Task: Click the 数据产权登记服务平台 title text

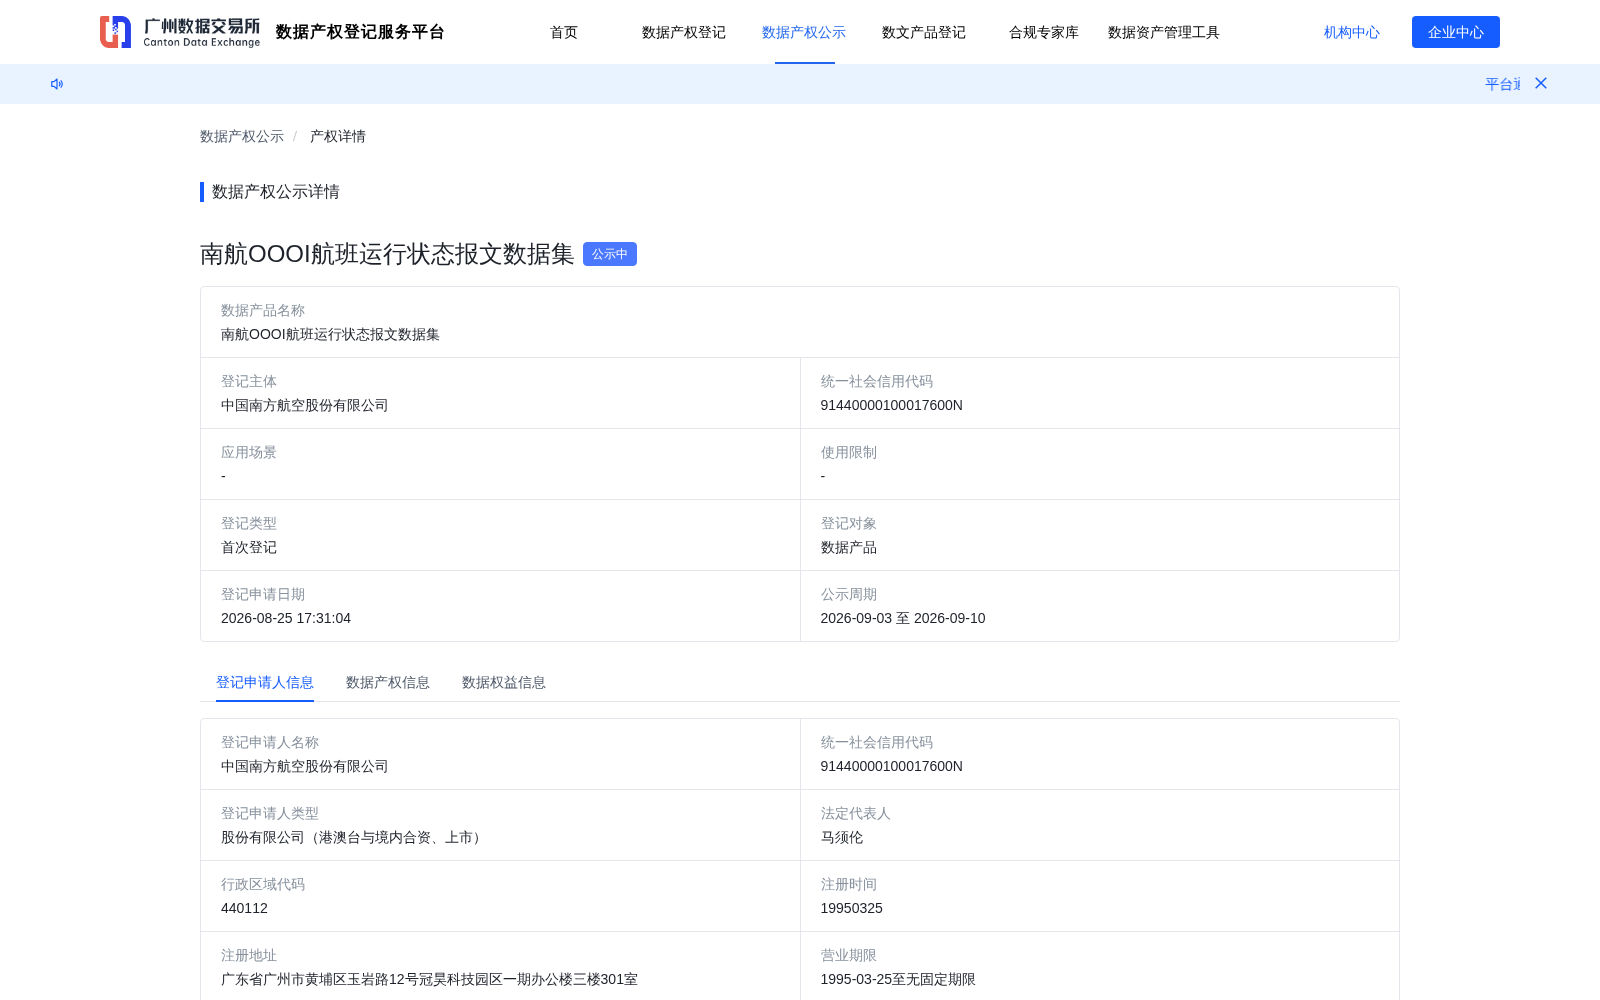Action: click(360, 32)
